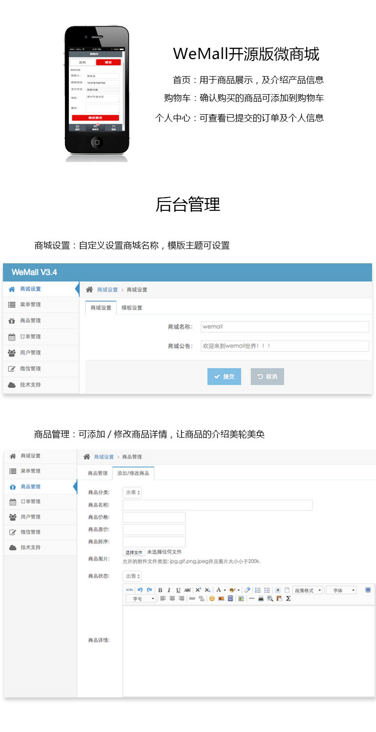Click the 商城公告 announcement input field
The image size is (376, 732).
pos(285,346)
